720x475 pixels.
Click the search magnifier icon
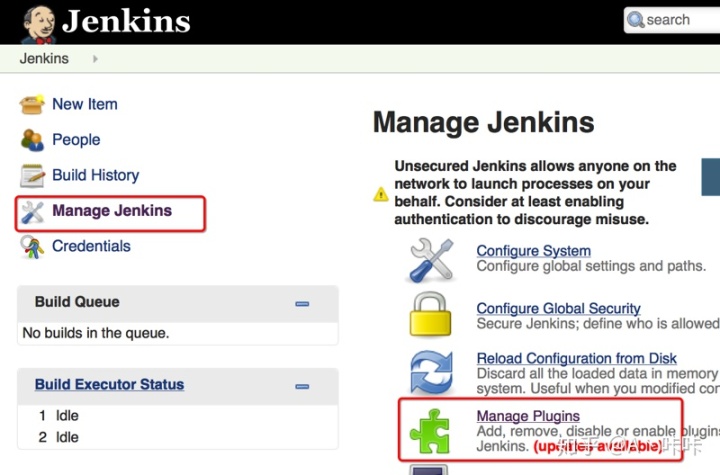pyautogui.click(x=636, y=20)
